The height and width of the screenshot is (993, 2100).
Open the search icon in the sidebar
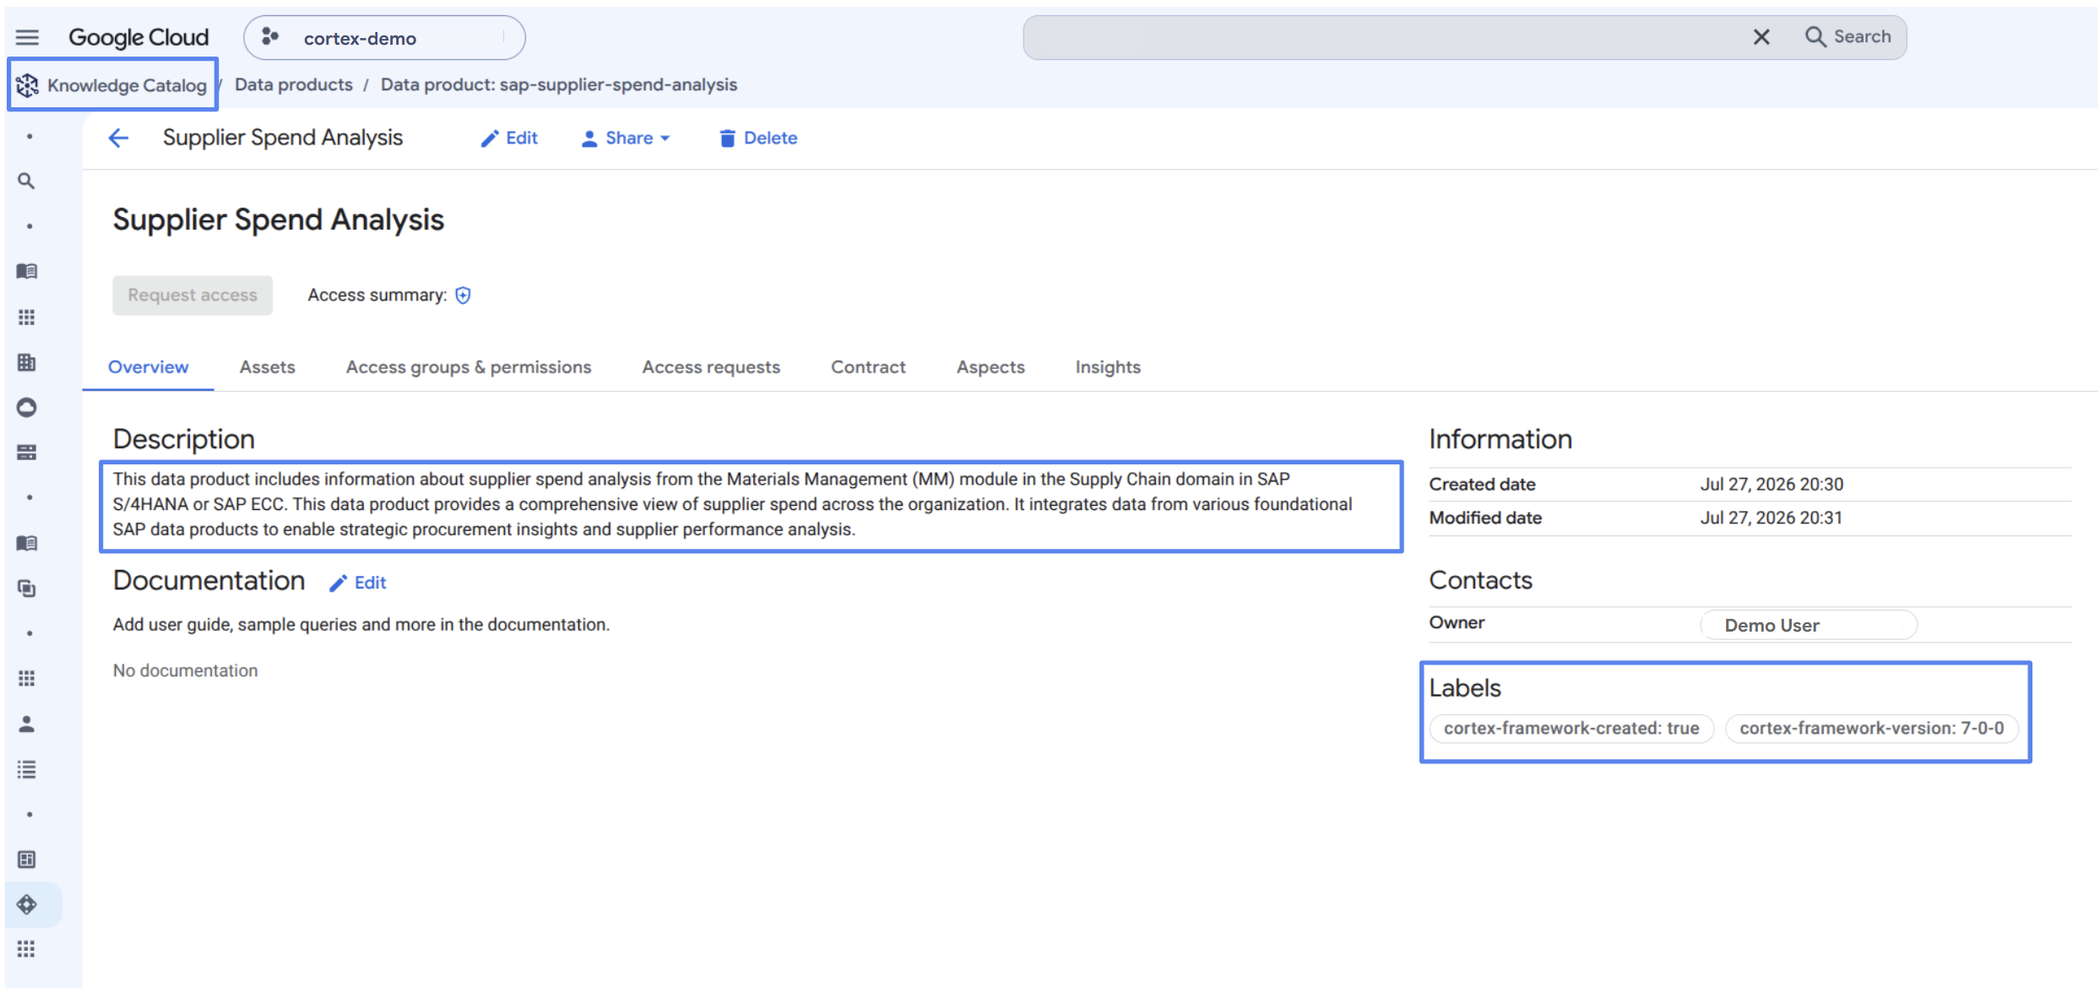point(27,181)
